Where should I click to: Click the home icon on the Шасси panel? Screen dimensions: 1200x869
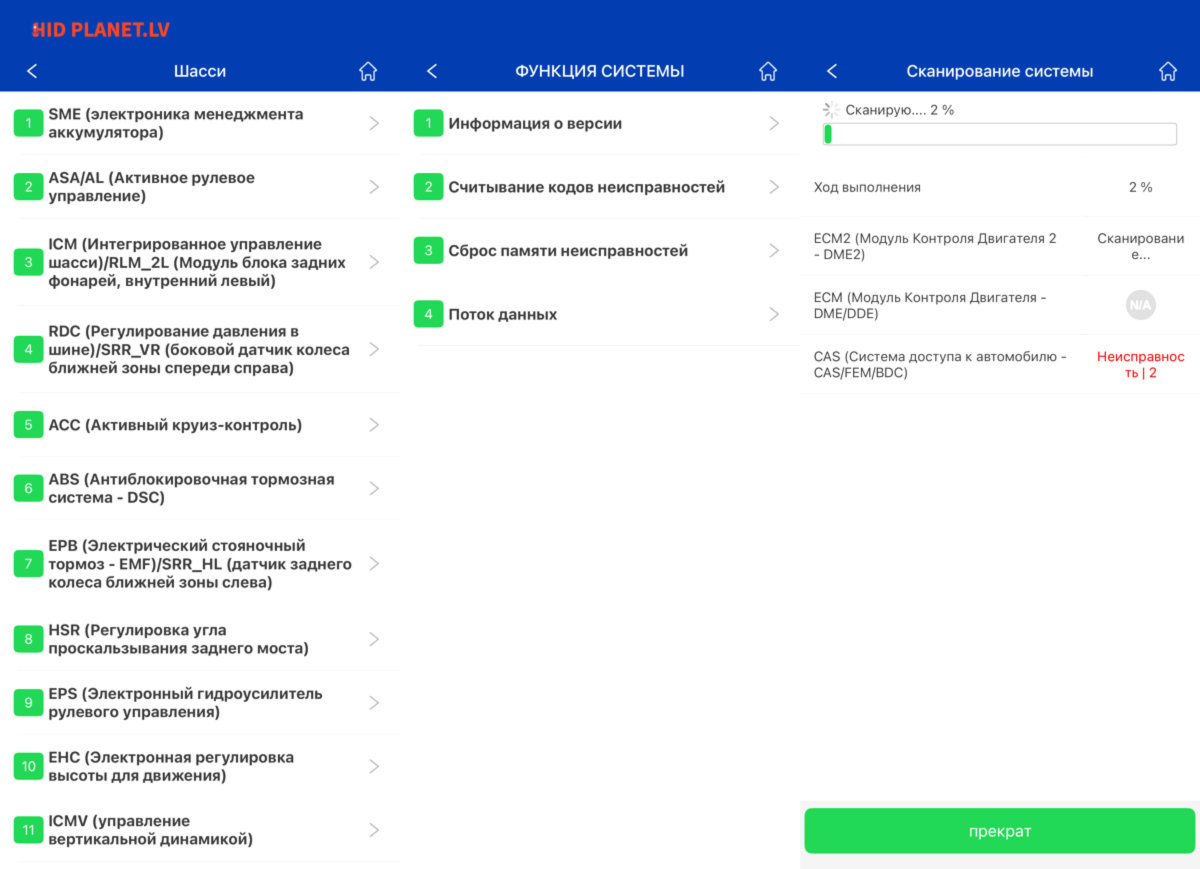(x=368, y=71)
